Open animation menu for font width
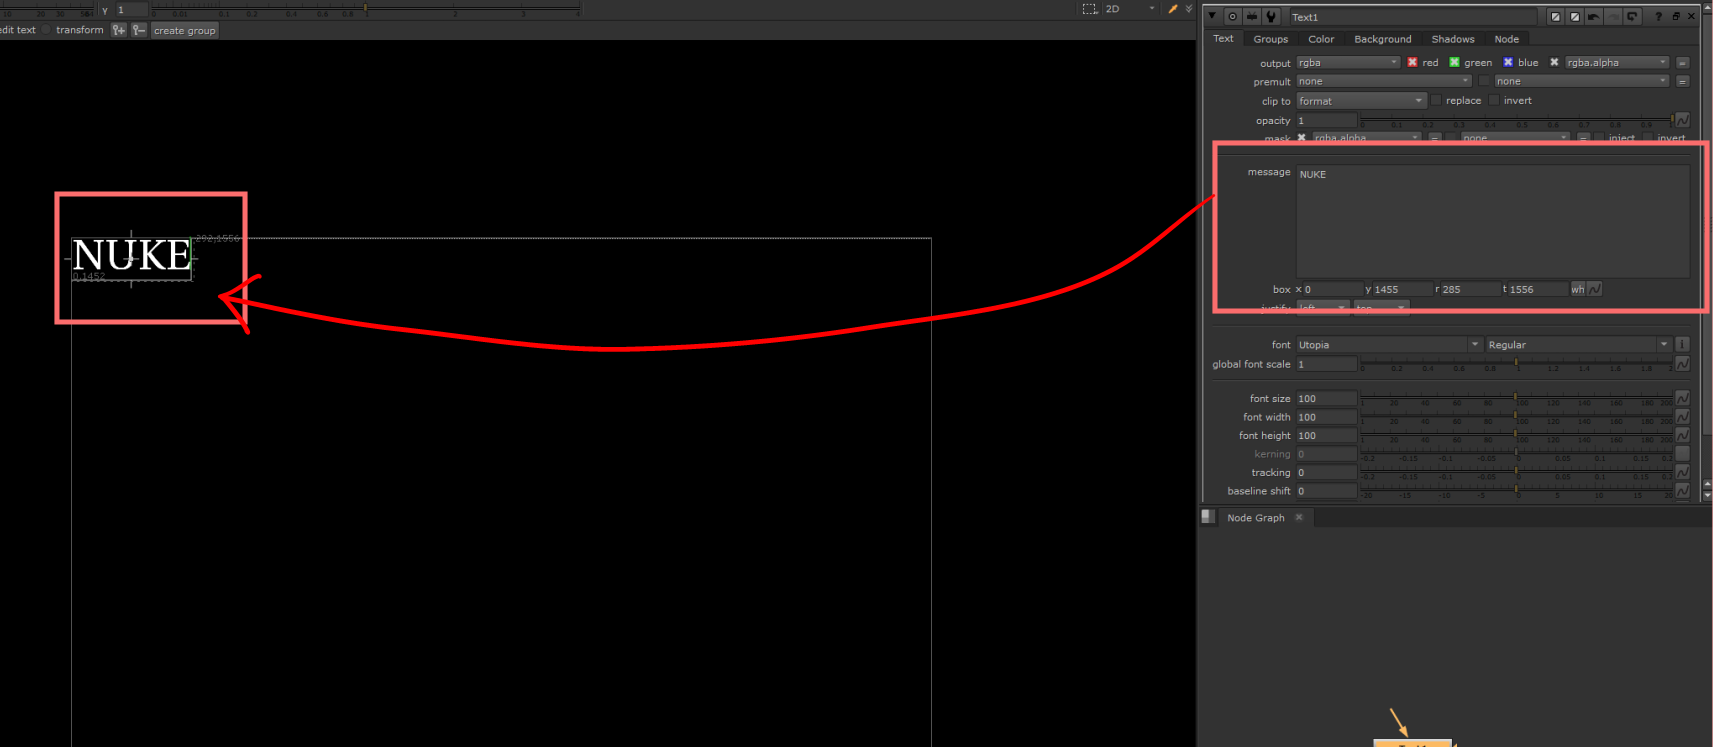This screenshot has height=747, width=1713. 1682,417
